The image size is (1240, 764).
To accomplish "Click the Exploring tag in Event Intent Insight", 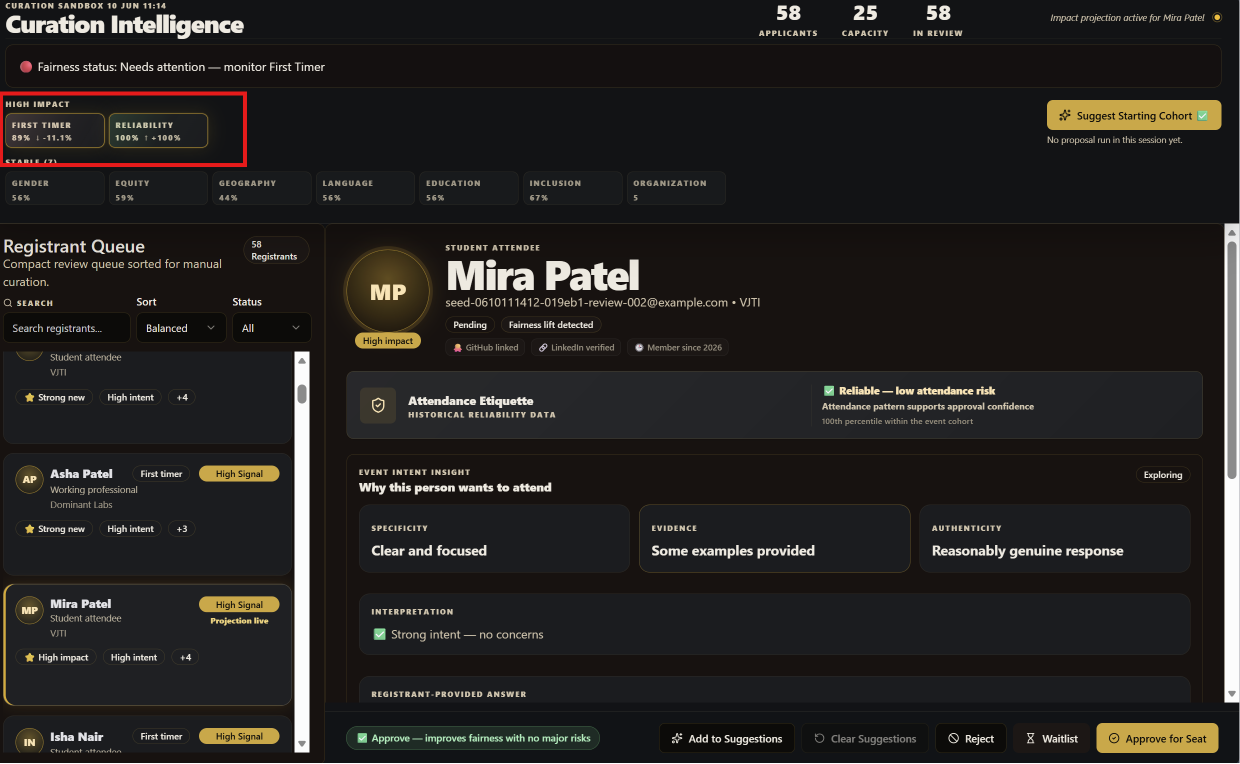I will [1163, 475].
